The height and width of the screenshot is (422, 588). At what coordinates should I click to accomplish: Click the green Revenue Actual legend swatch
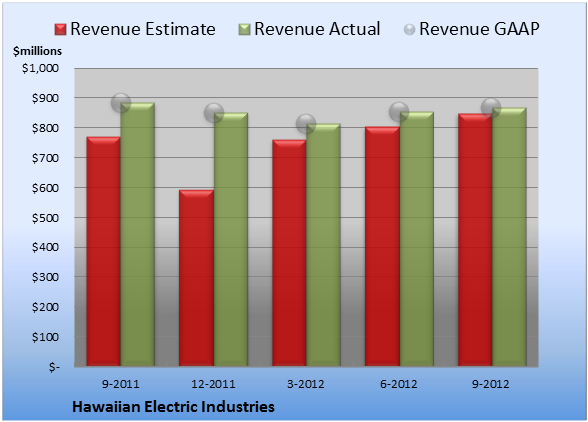pos(244,30)
